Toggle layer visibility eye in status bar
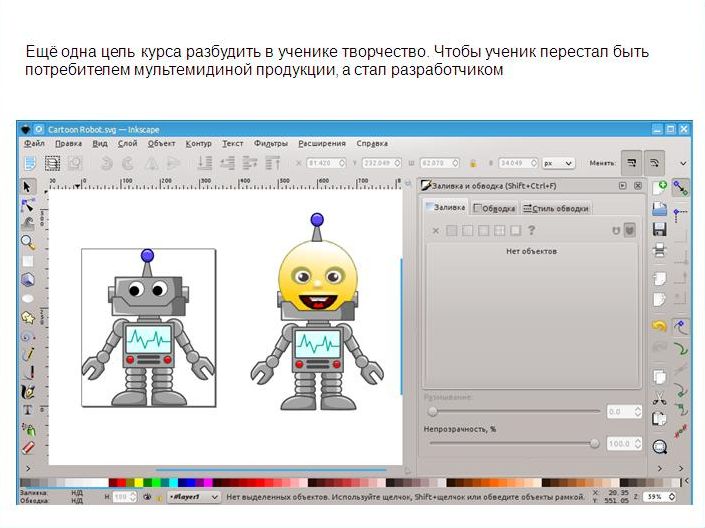This screenshot has width=705, height=528. (147, 497)
